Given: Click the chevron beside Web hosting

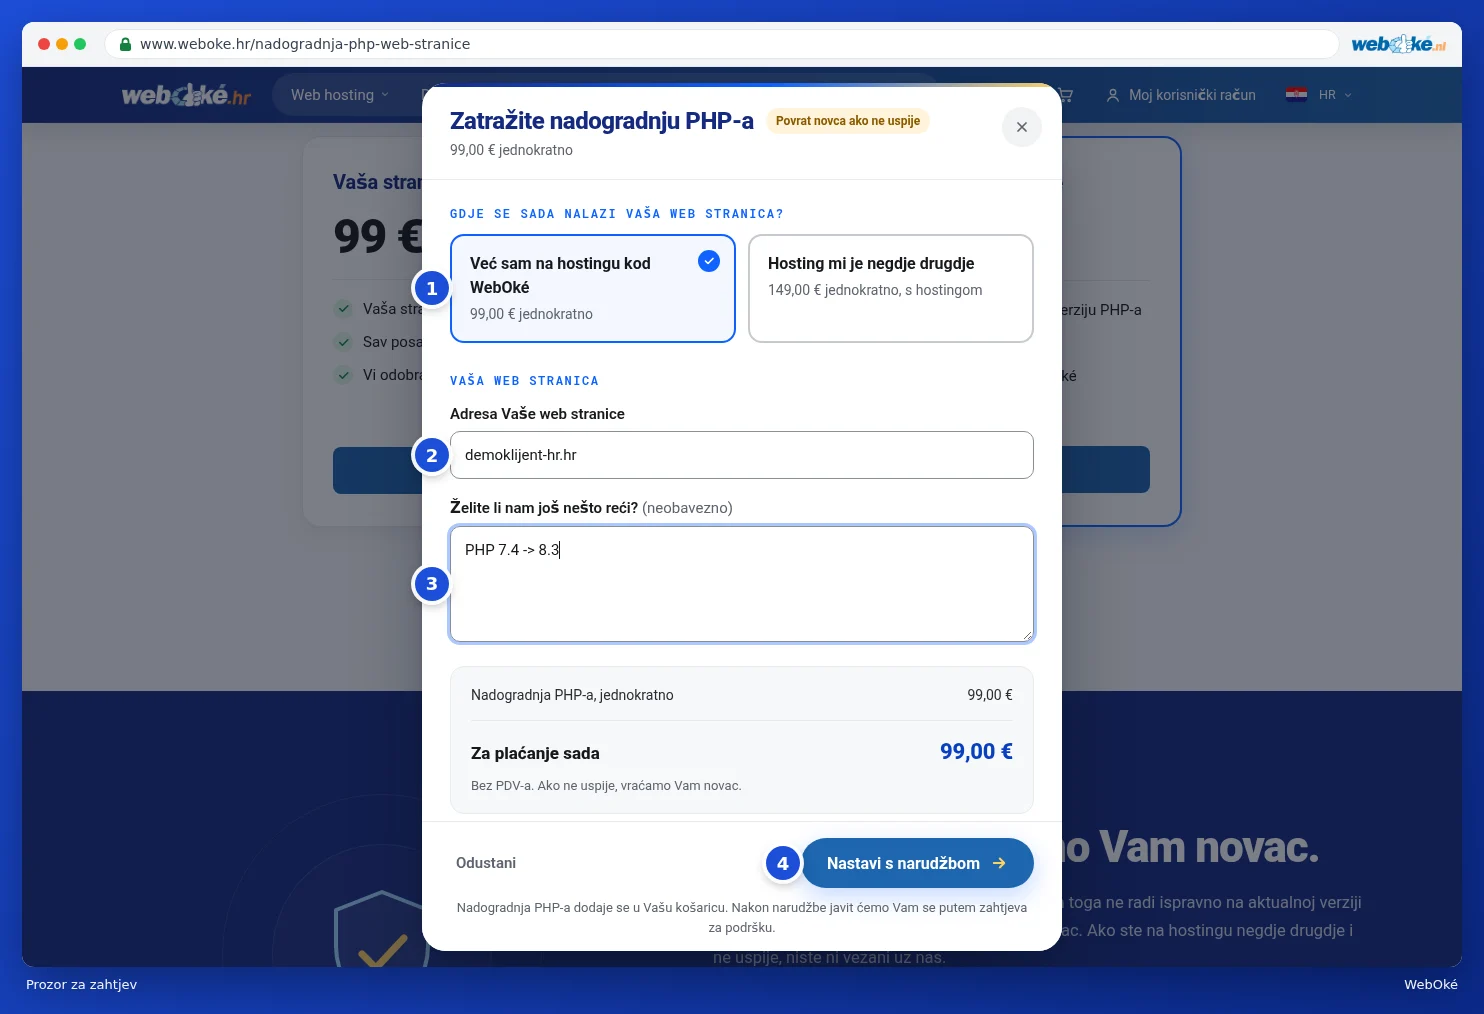Looking at the screenshot, I should [385, 95].
